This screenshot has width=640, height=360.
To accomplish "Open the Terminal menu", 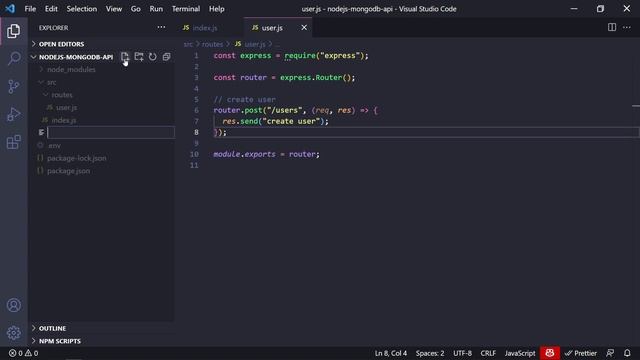I will click(186, 9).
